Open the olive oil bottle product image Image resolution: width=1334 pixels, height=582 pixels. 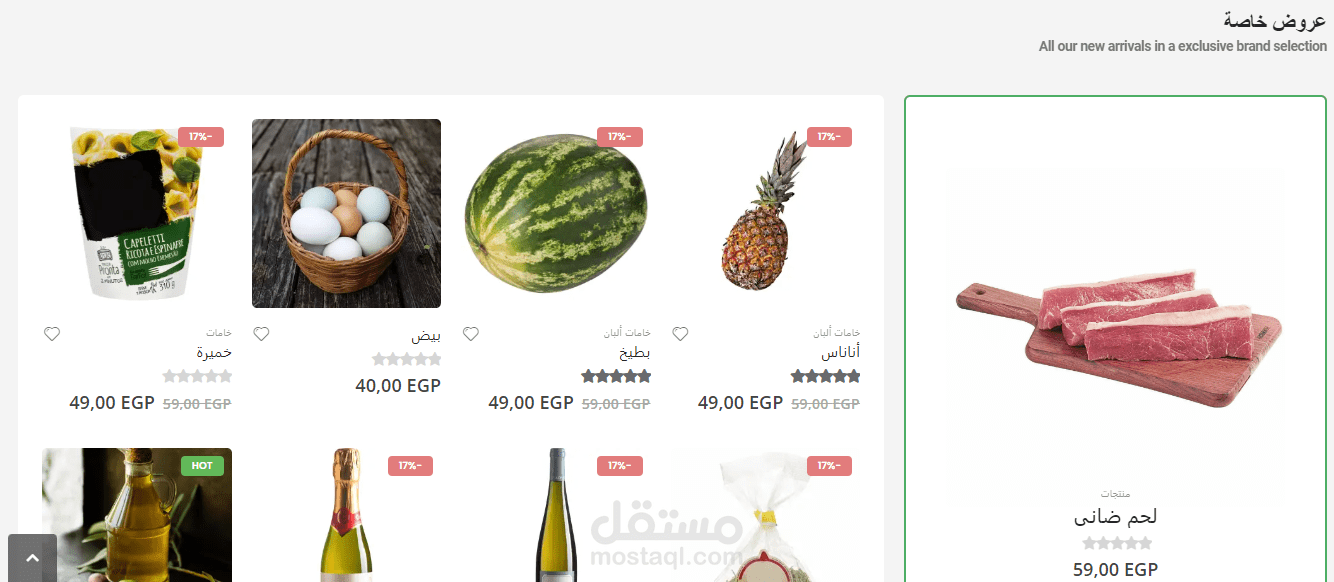point(137,515)
